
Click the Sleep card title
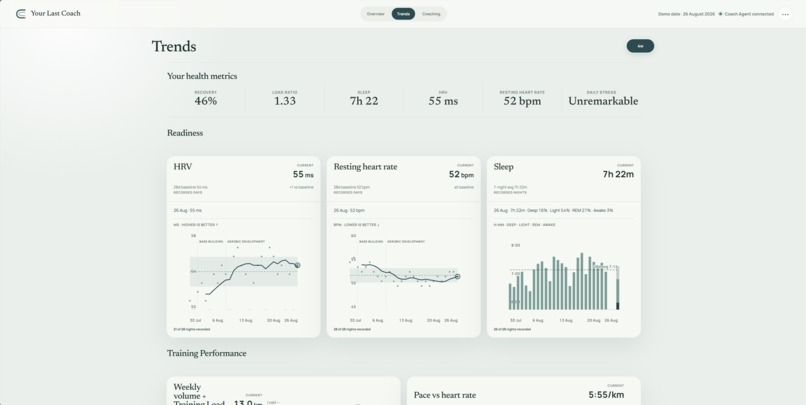point(503,167)
